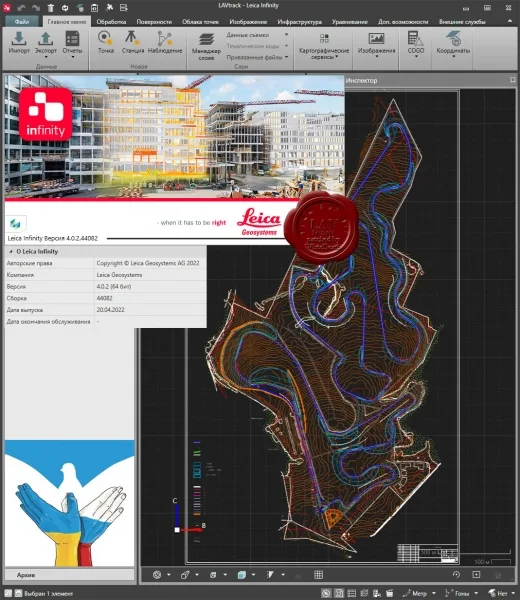
Task: Click the trash delete icon in title bar
Action: tap(51, 7)
